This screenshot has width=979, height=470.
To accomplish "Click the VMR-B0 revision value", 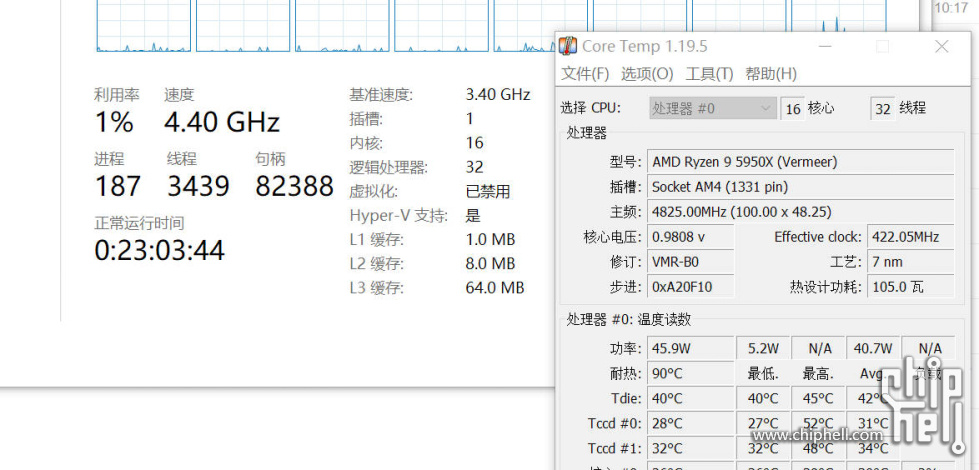I will pyautogui.click(x=691, y=262).
